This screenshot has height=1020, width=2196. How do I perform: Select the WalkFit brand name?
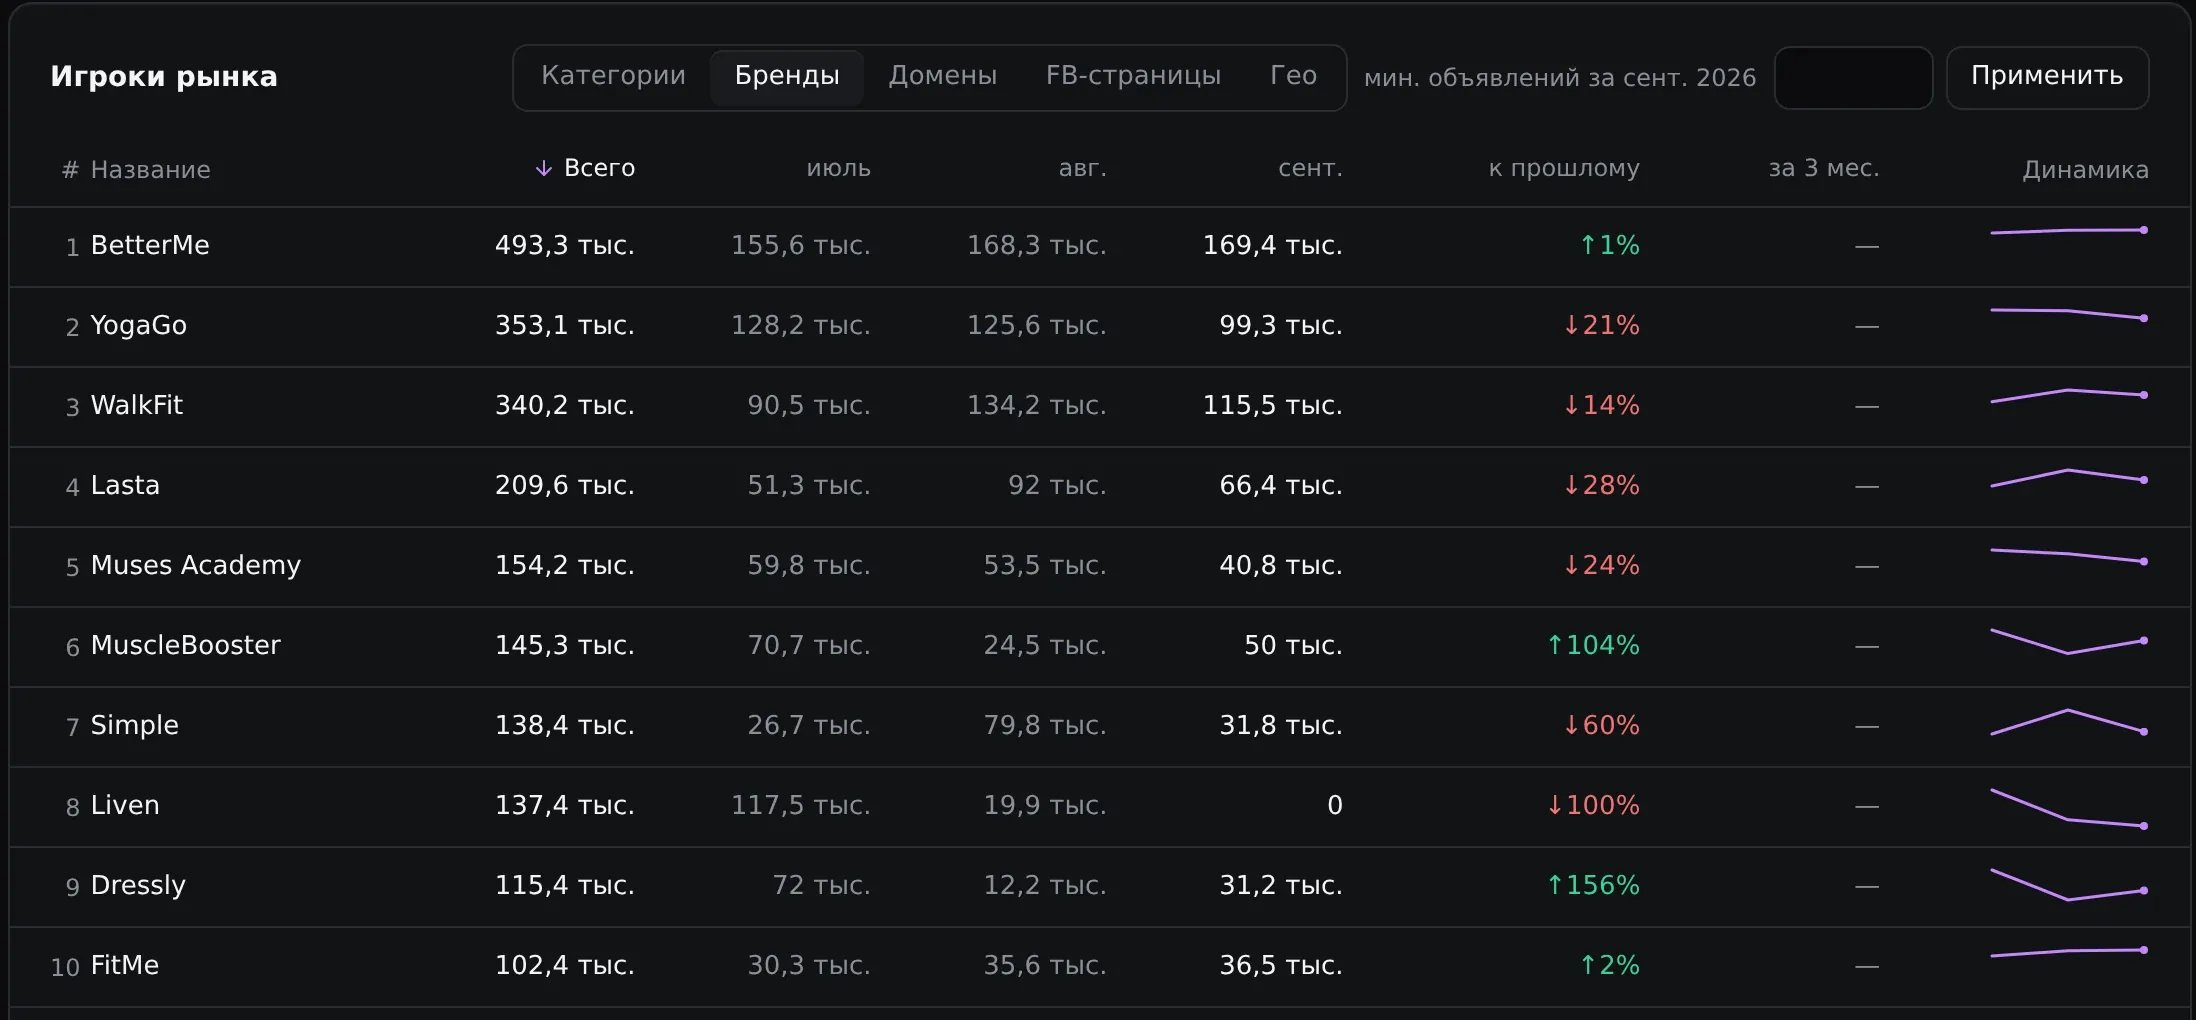[x=137, y=405]
